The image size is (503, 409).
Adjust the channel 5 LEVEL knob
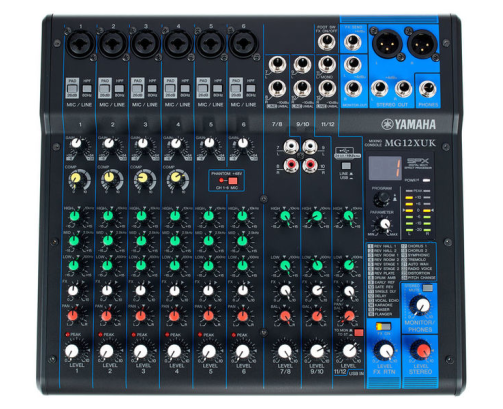point(209,351)
